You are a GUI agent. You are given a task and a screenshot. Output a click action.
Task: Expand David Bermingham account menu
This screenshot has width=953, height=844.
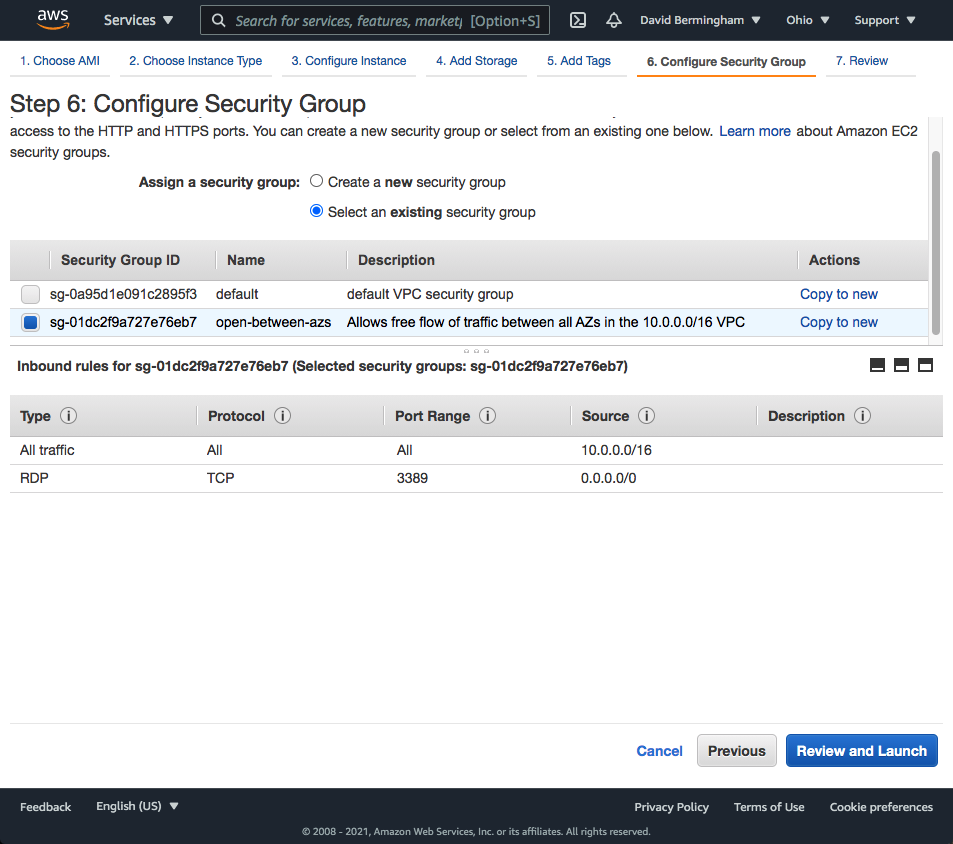[x=700, y=20]
